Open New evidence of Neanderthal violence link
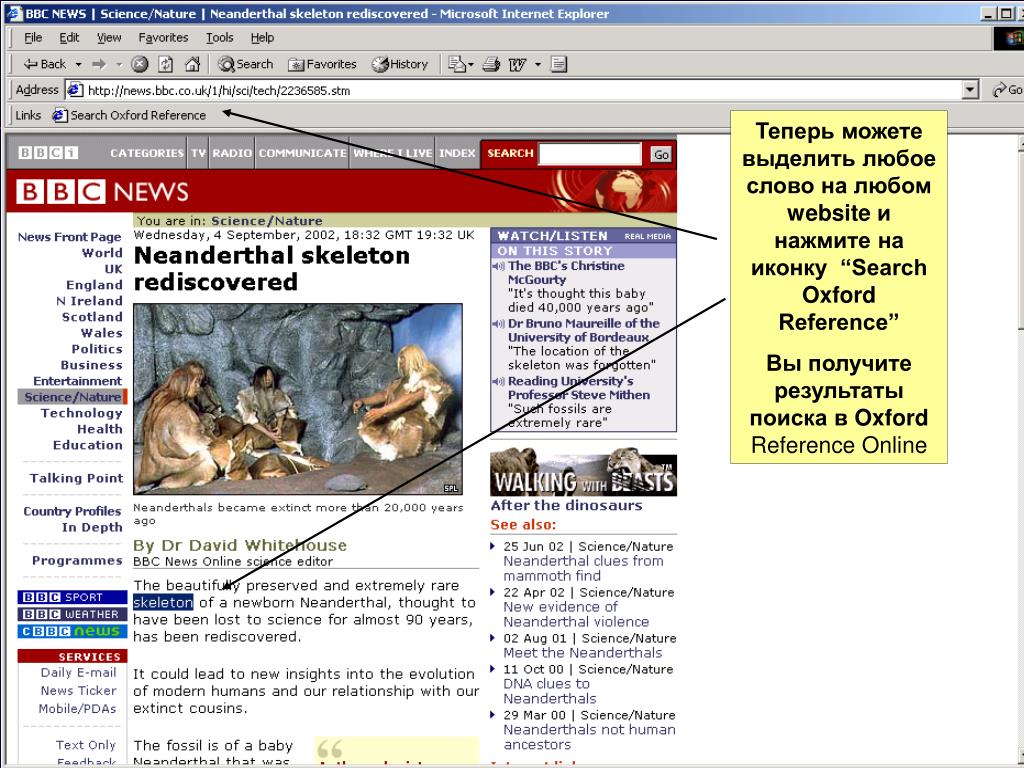The width and height of the screenshot is (1024, 768). click(576, 615)
